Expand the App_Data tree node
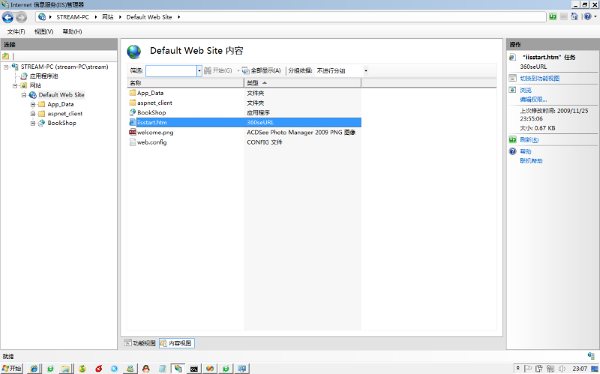 pos(33,104)
